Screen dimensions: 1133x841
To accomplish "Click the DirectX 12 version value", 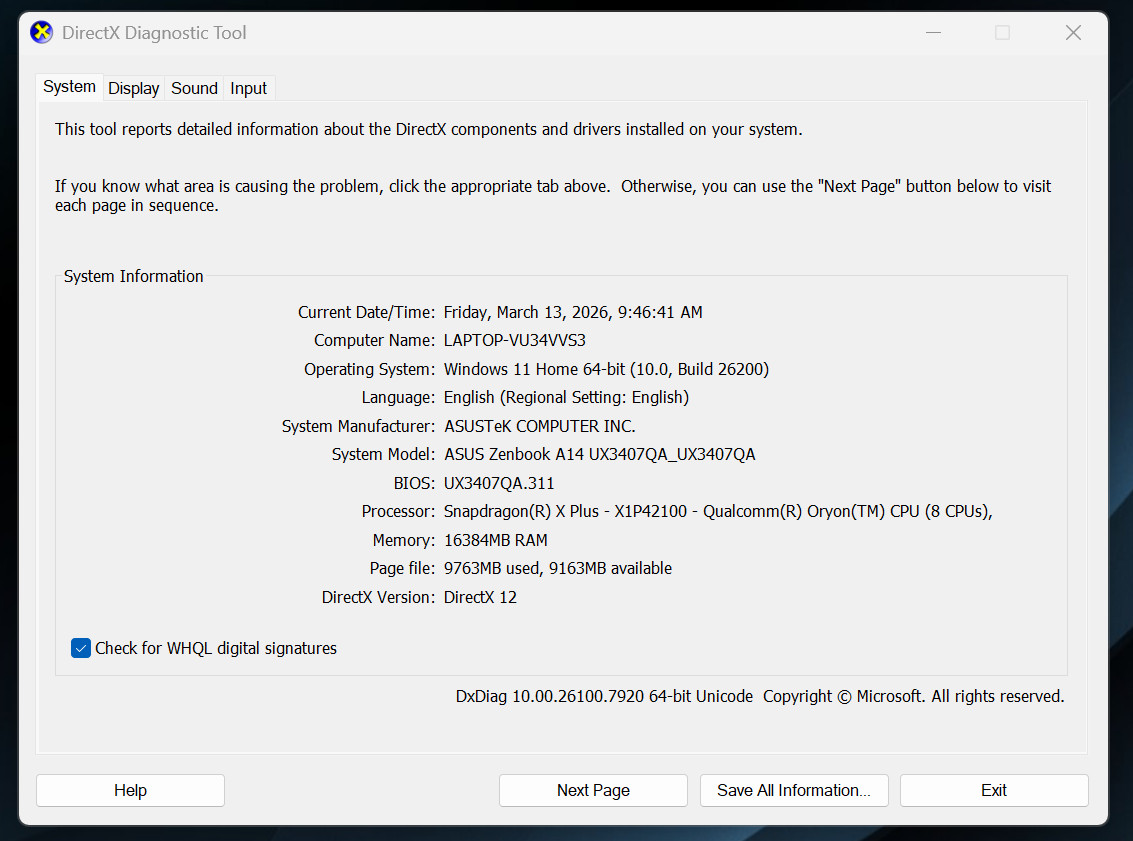I will tap(481, 598).
